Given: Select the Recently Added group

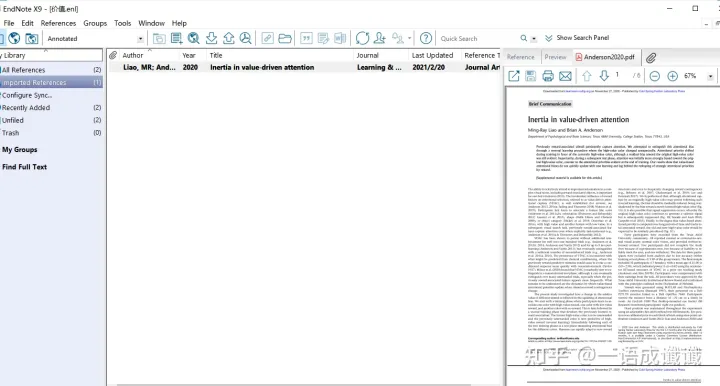Looking at the screenshot, I should (51, 107).
